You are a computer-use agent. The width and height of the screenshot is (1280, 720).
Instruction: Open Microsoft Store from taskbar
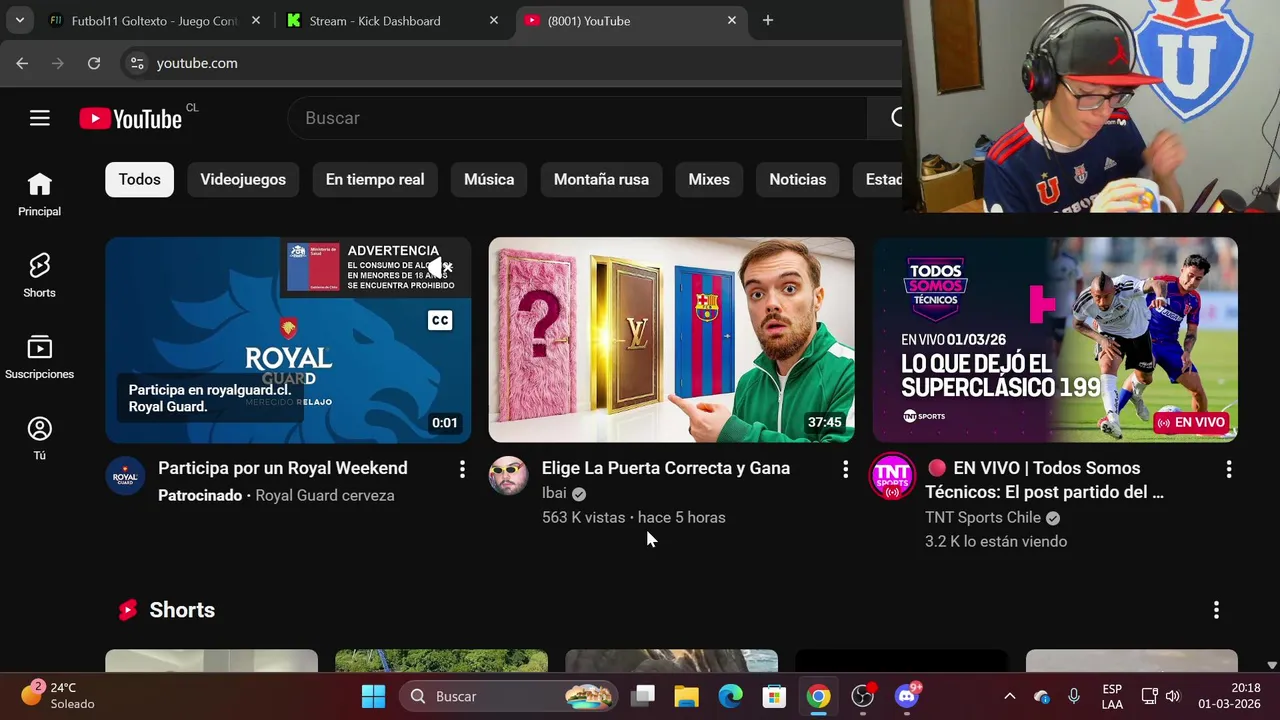tap(774, 696)
